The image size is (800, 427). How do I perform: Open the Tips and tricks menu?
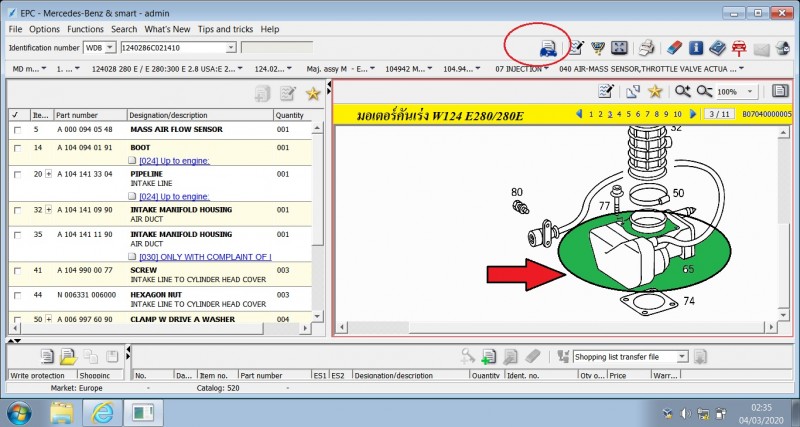click(x=226, y=29)
